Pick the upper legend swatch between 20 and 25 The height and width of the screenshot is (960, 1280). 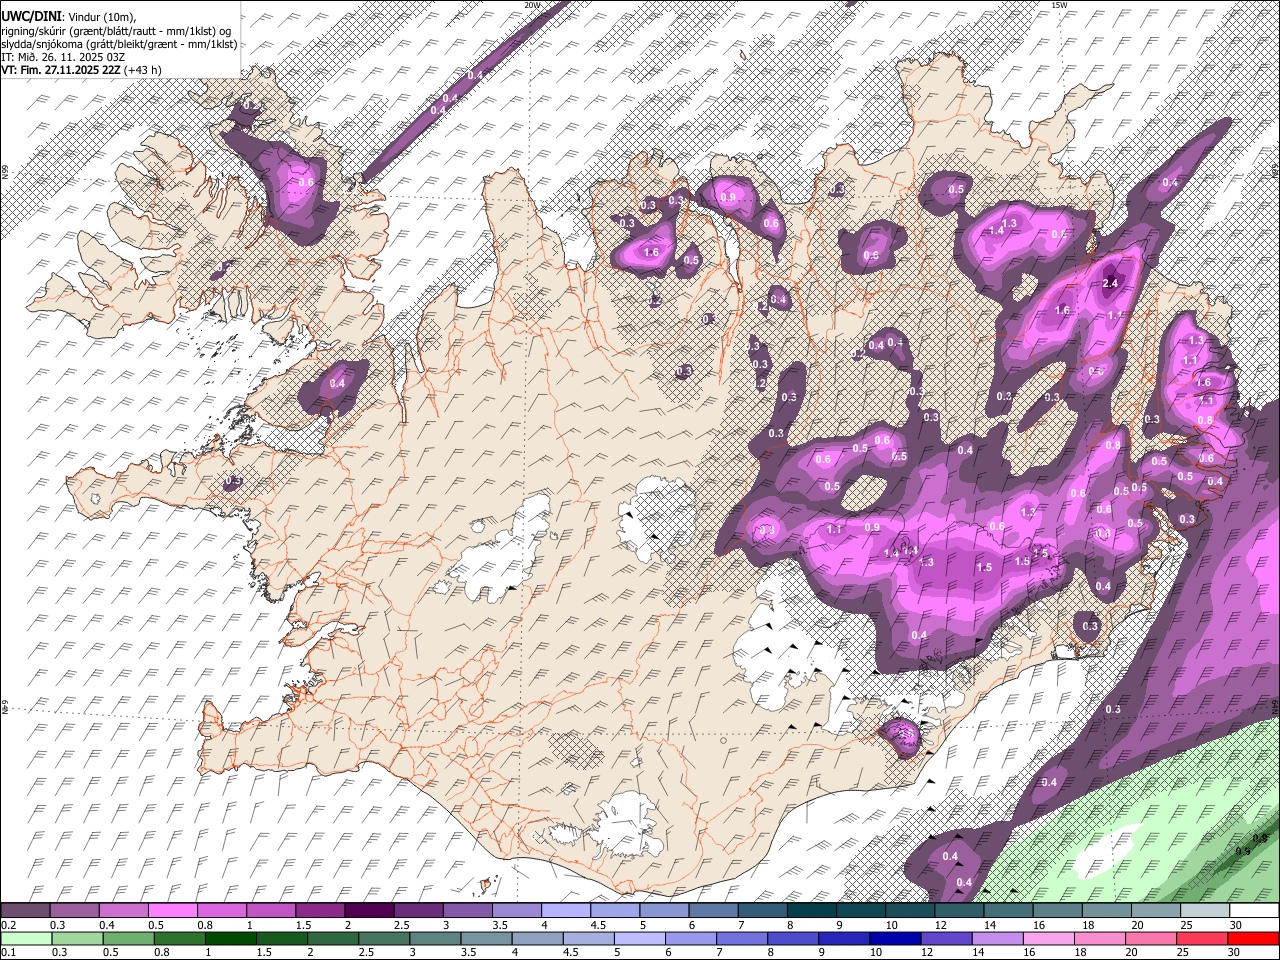[x=1156, y=911]
